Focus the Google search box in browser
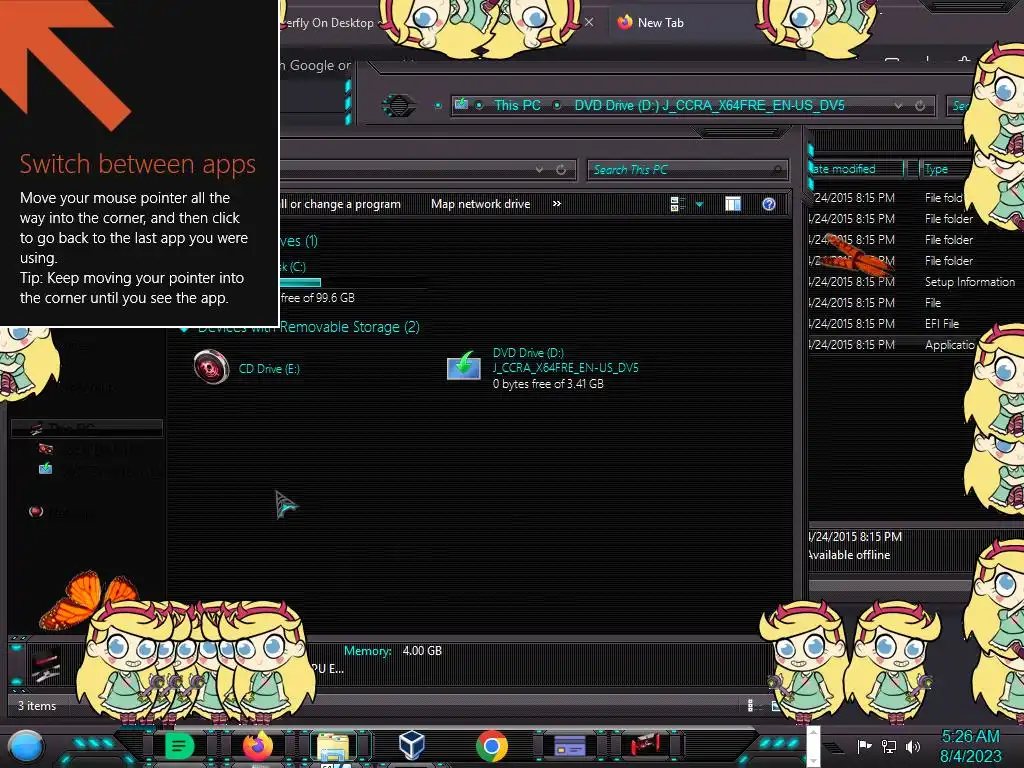The image size is (1024, 768). (316, 65)
